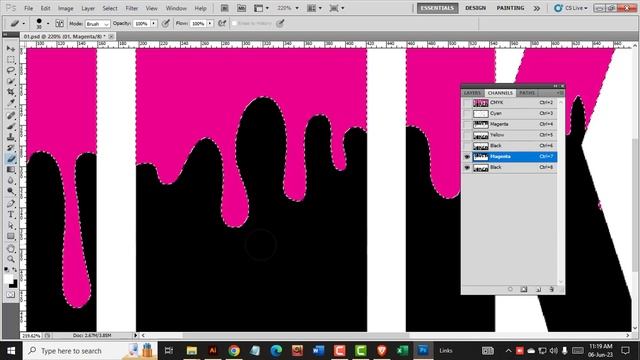Screen dimensions: 640x360
Task: Switch to the Painting workspace
Action: 510,8
